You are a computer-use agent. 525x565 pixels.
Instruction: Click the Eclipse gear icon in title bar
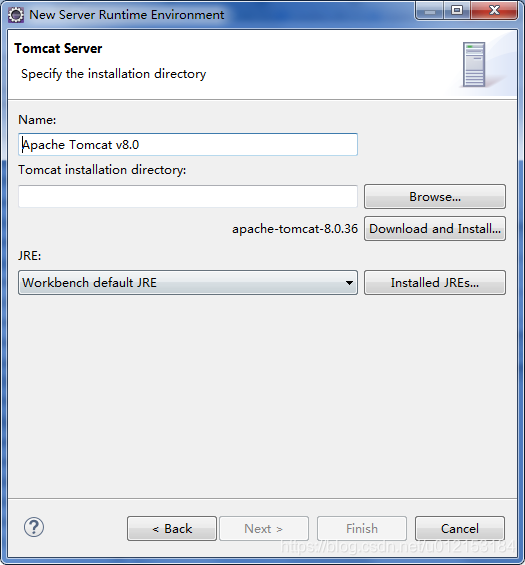coord(16,15)
